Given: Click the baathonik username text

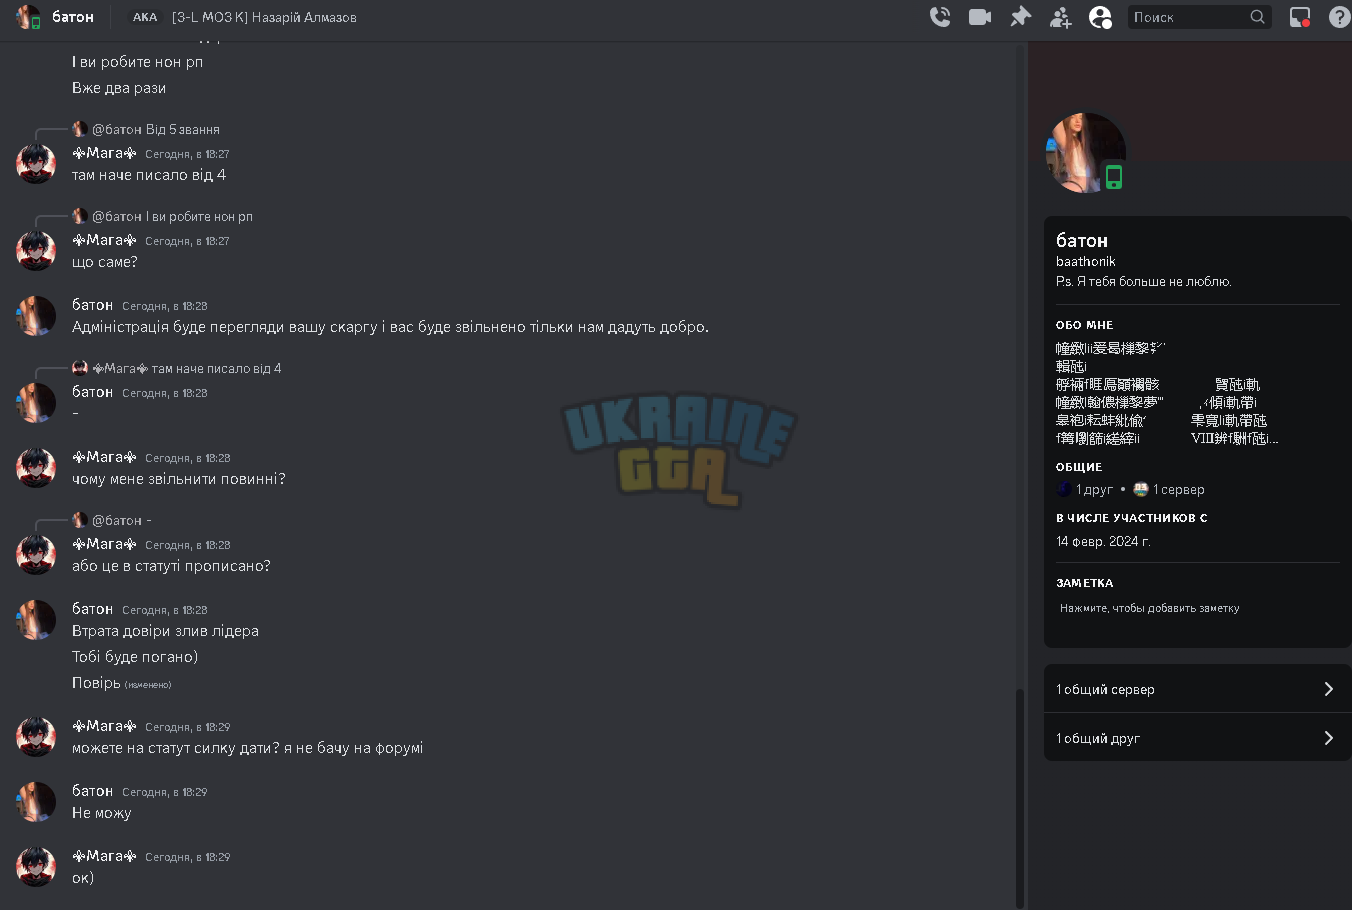Looking at the screenshot, I should click(1086, 262).
